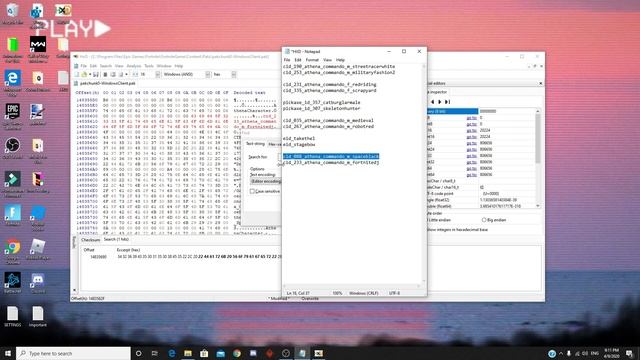Open the notification center icon
This screenshot has height=360, width=640.
[629, 353]
